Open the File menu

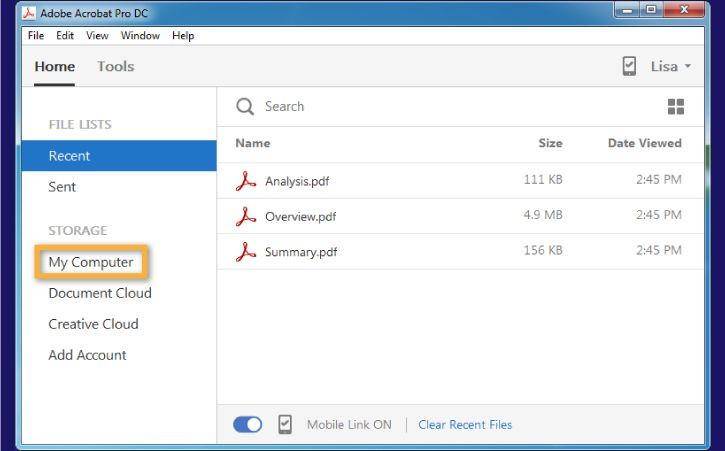coord(36,36)
